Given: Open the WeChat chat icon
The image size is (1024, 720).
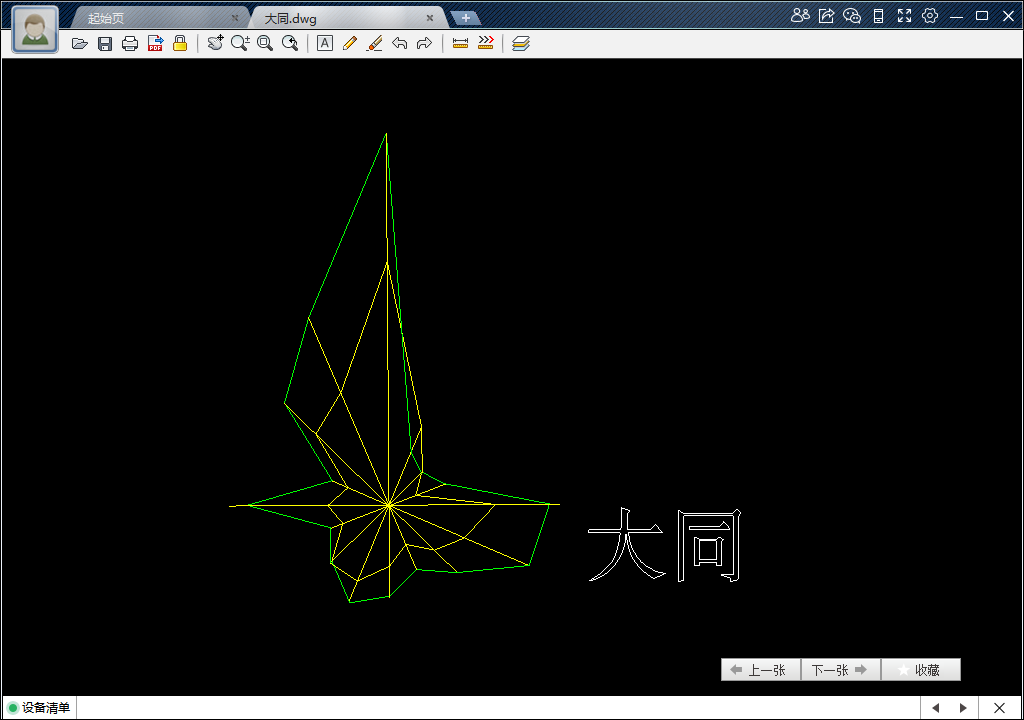Looking at the screenshot, I should coord(852,16).
